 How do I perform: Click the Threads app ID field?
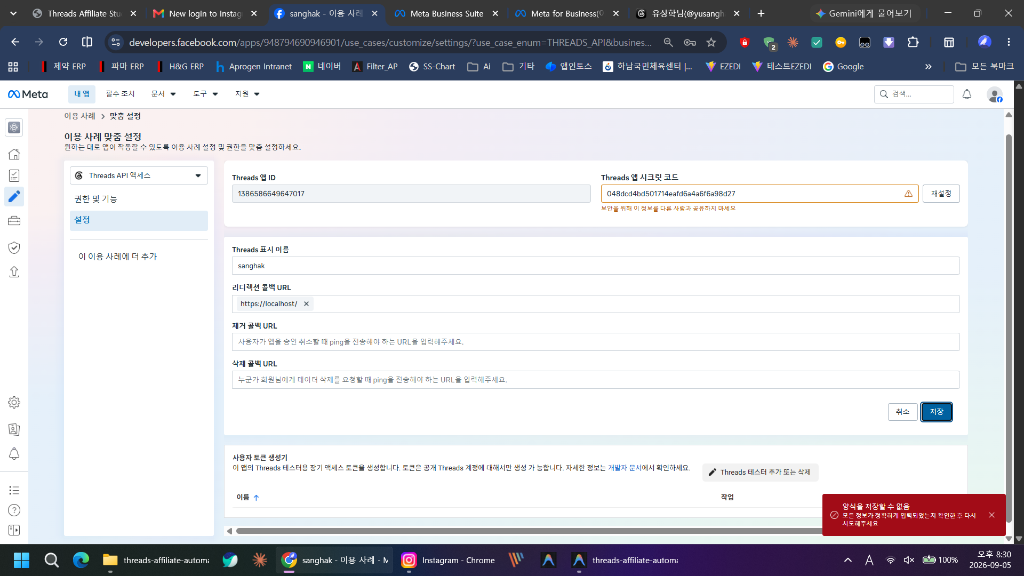click(x=411, y=193)
